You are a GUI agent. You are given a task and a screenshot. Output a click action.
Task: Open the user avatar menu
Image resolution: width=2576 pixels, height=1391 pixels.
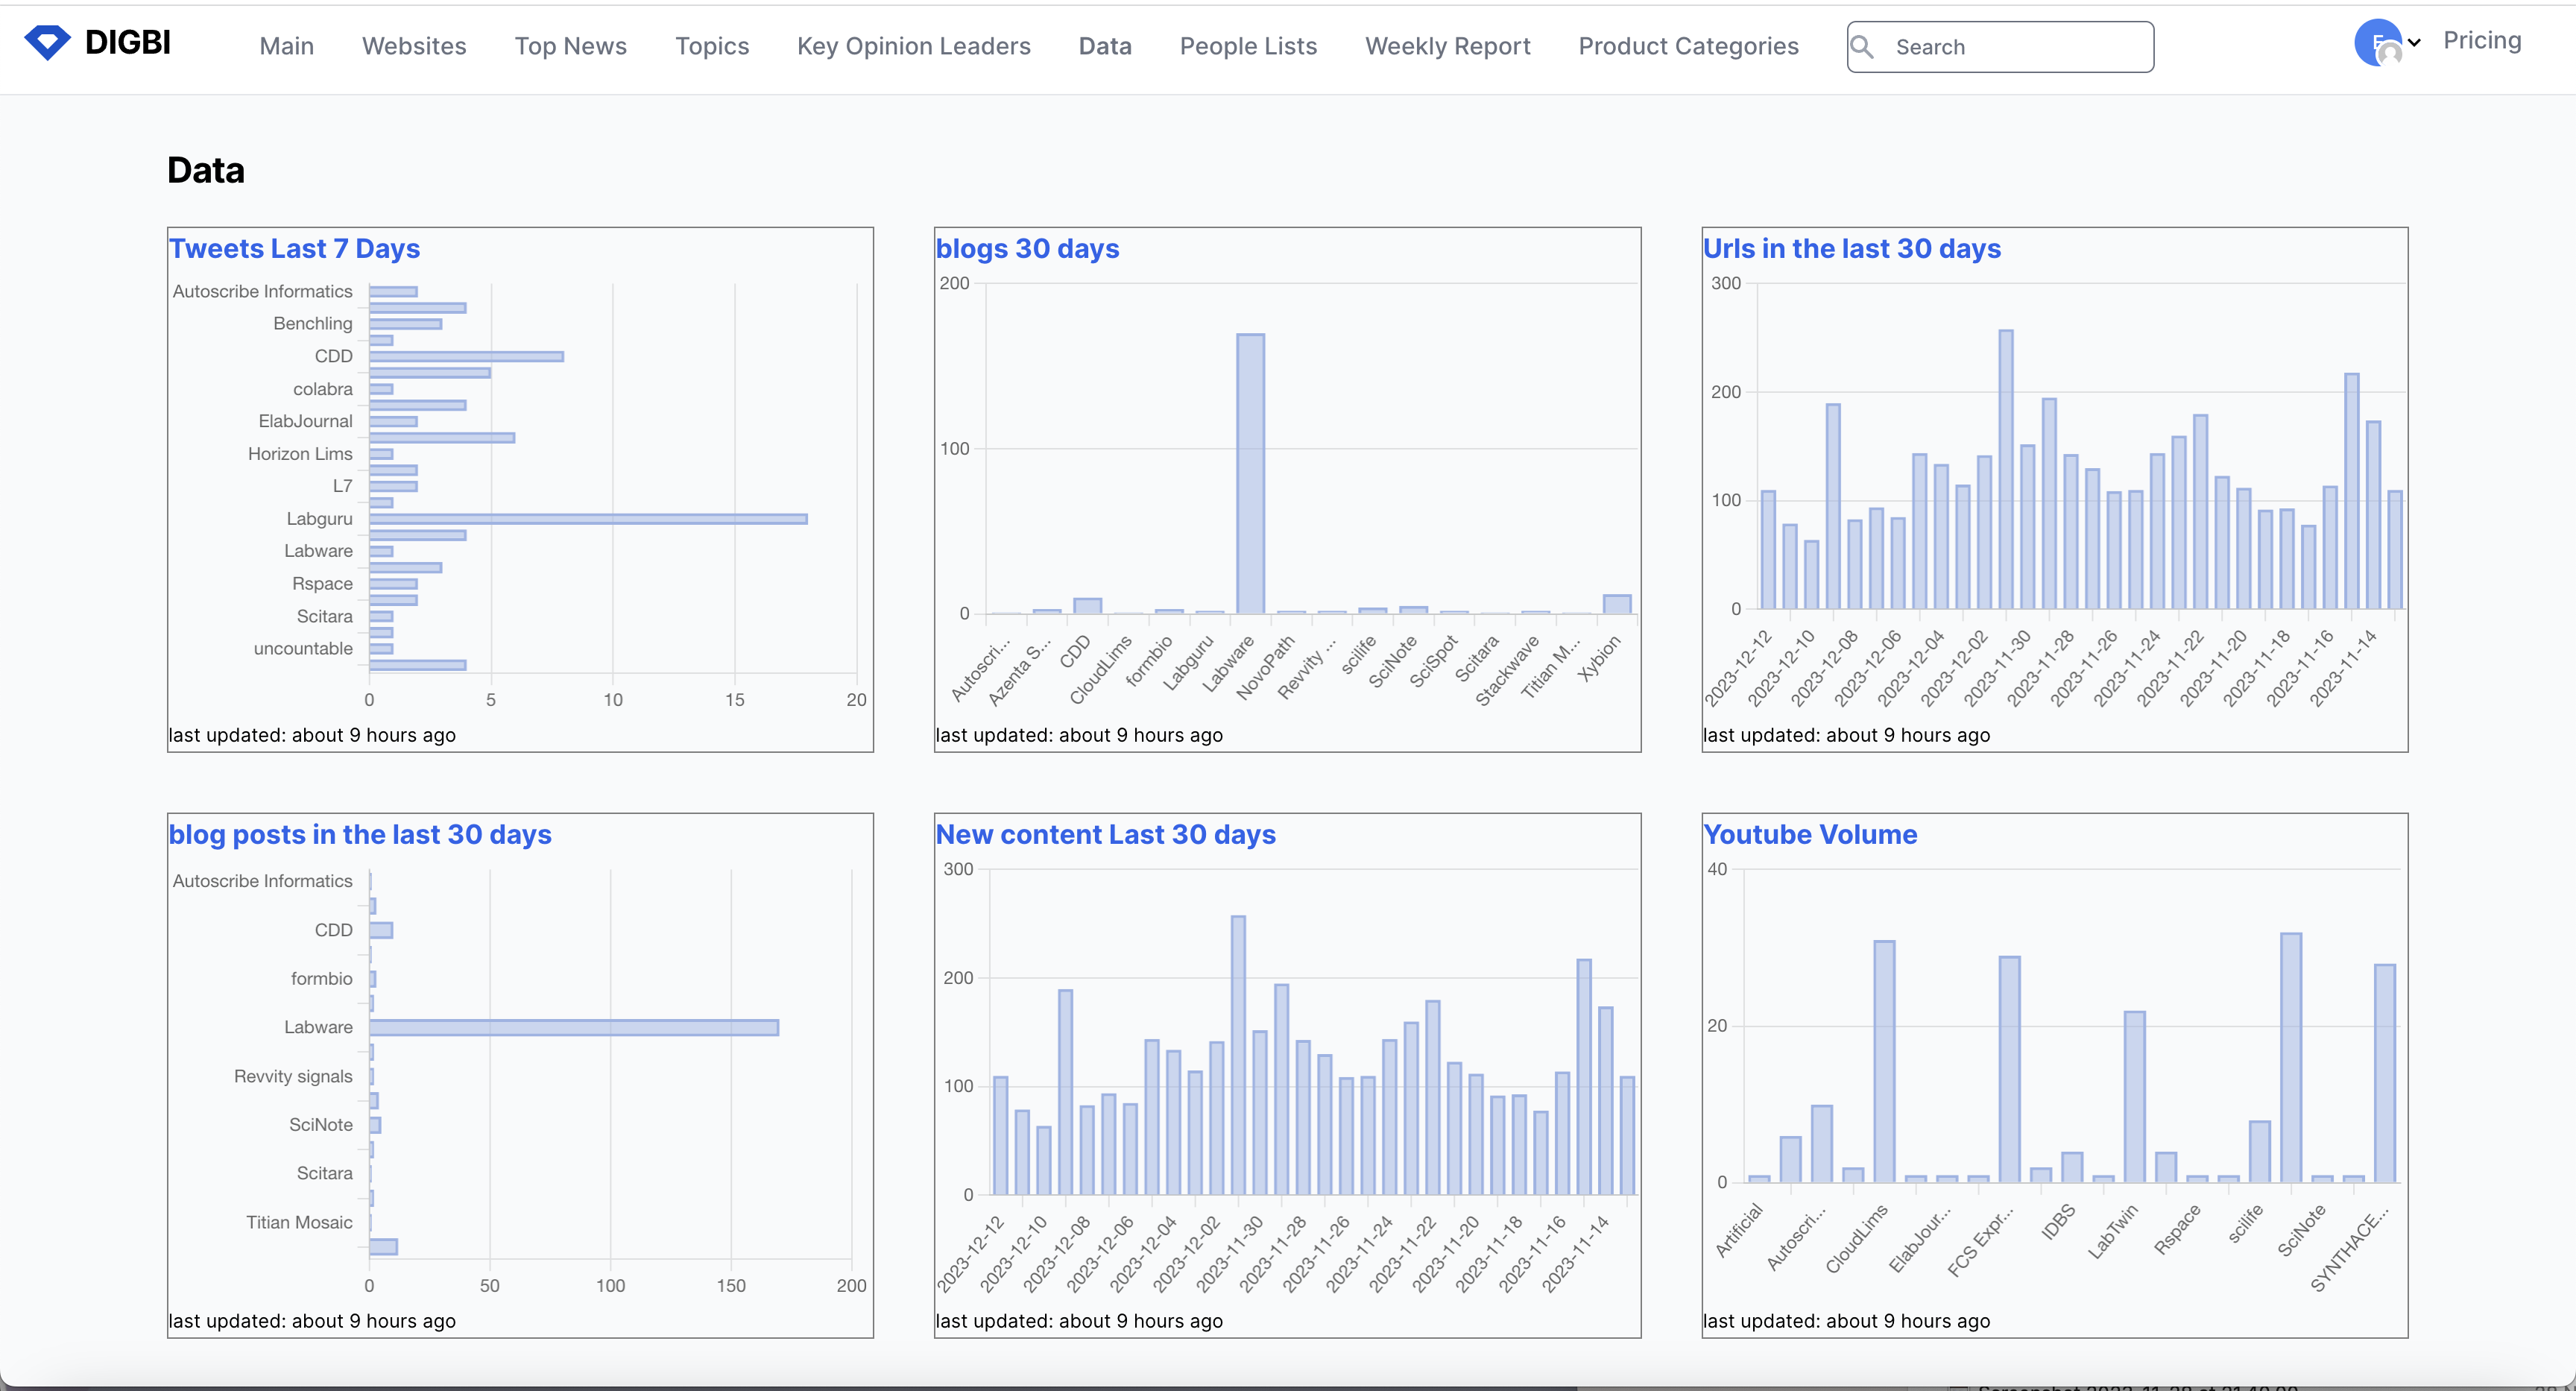point(2378,43)
